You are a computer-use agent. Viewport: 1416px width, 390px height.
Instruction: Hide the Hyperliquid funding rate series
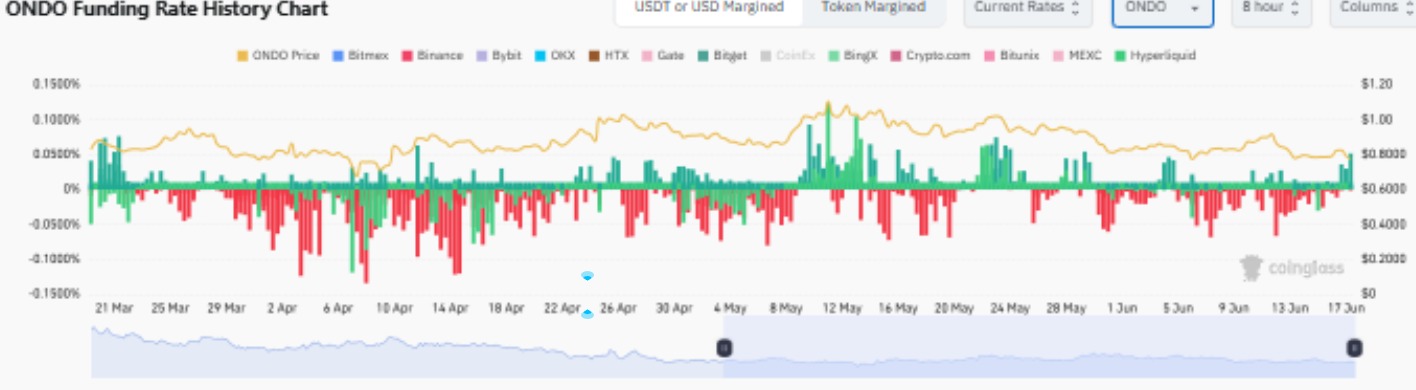tap(1154, 56)
